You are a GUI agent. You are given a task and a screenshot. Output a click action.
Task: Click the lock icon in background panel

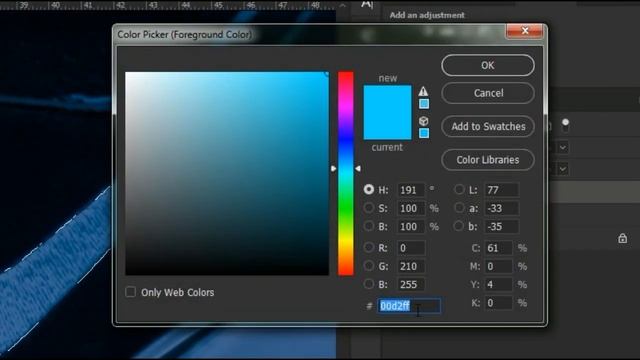pyautogui.click(x=622, y=238)
